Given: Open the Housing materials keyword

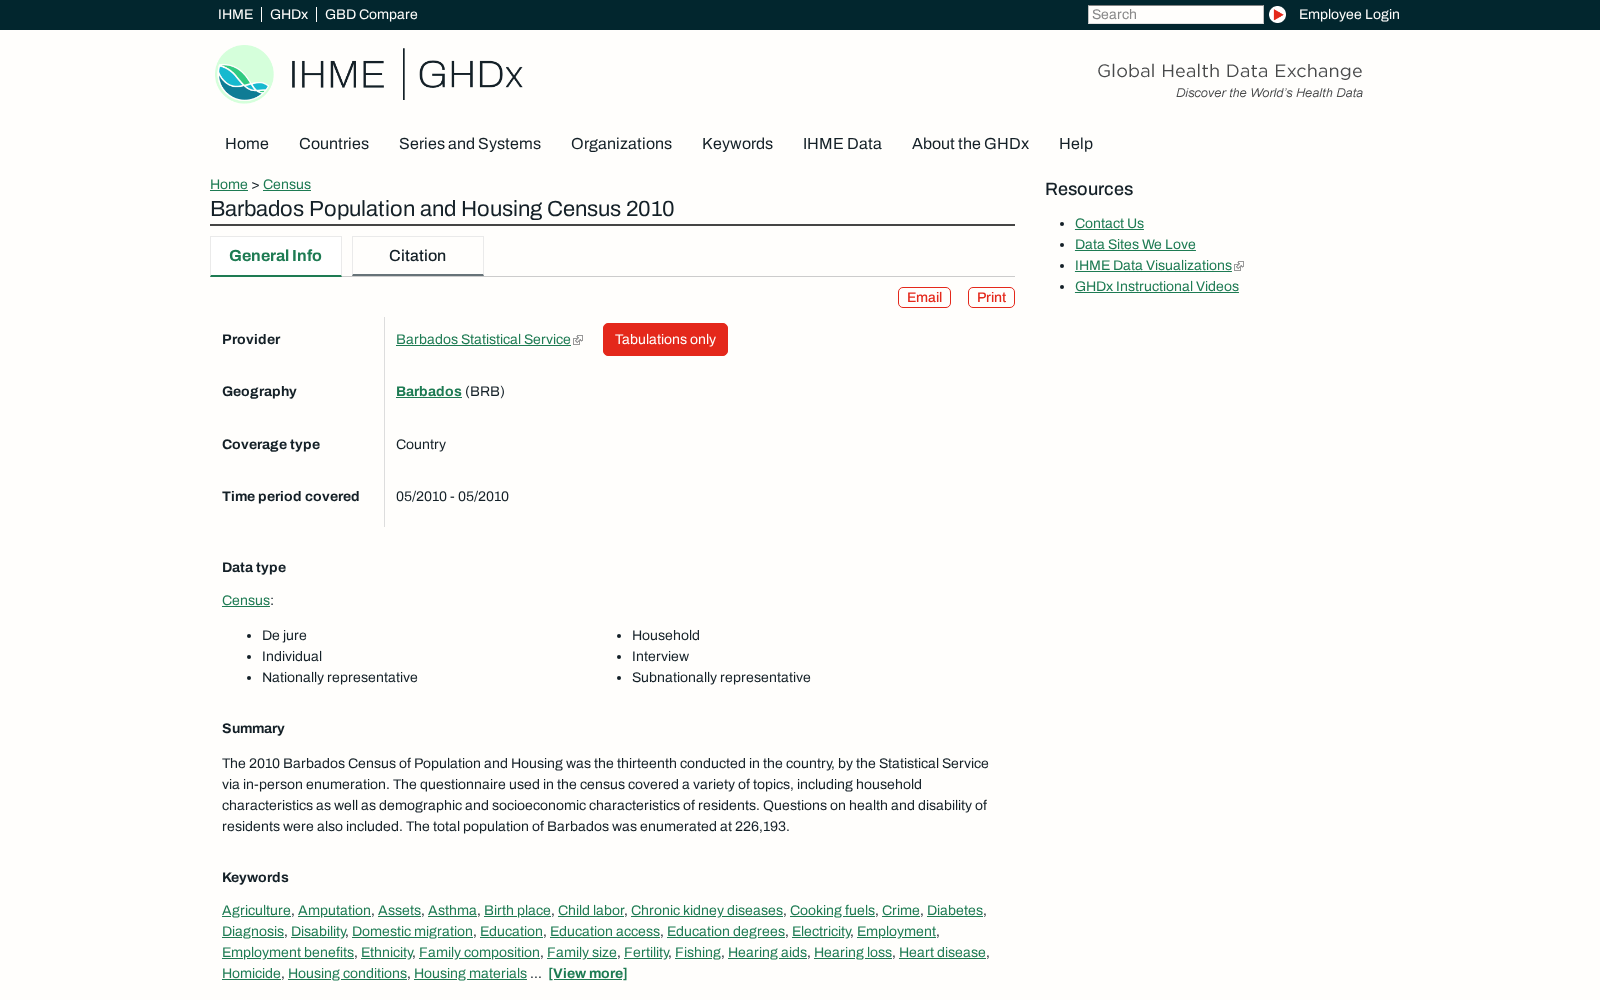Looking at the screenshot, I should [x=470, y=973].
